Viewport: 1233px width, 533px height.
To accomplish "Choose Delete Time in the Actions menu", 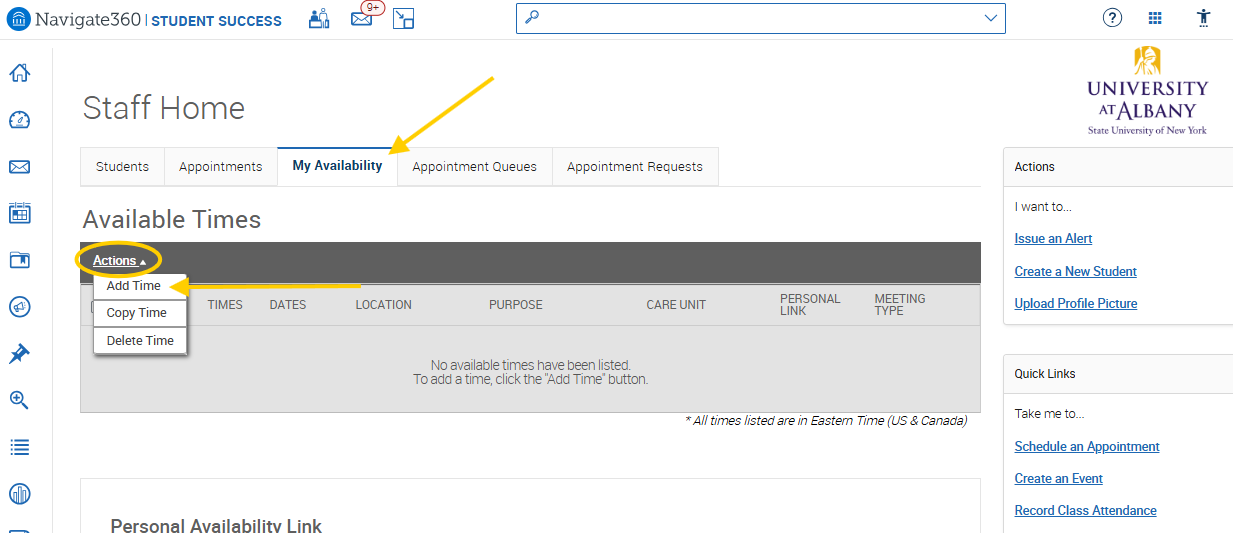I will pyautogui.click(x=140, y=341).
